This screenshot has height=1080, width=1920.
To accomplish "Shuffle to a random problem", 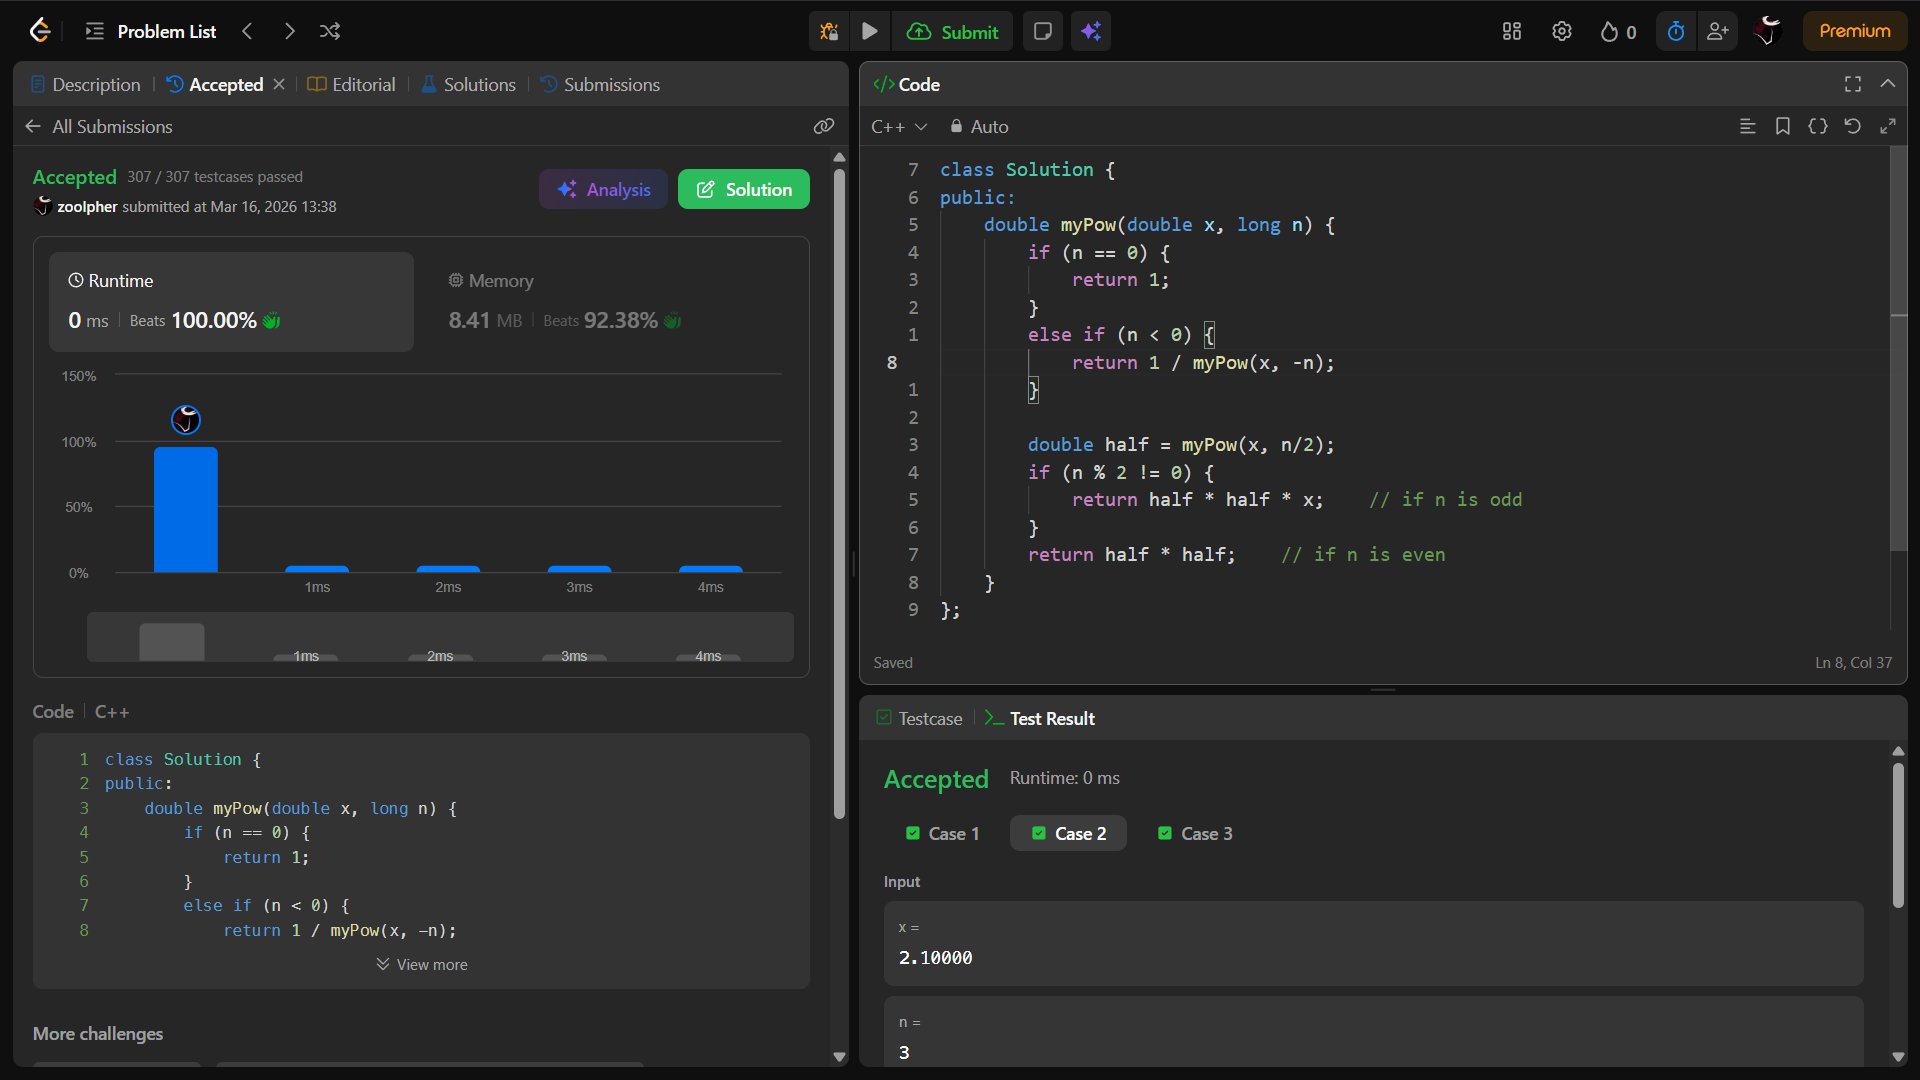I will (x=330, y=31).
